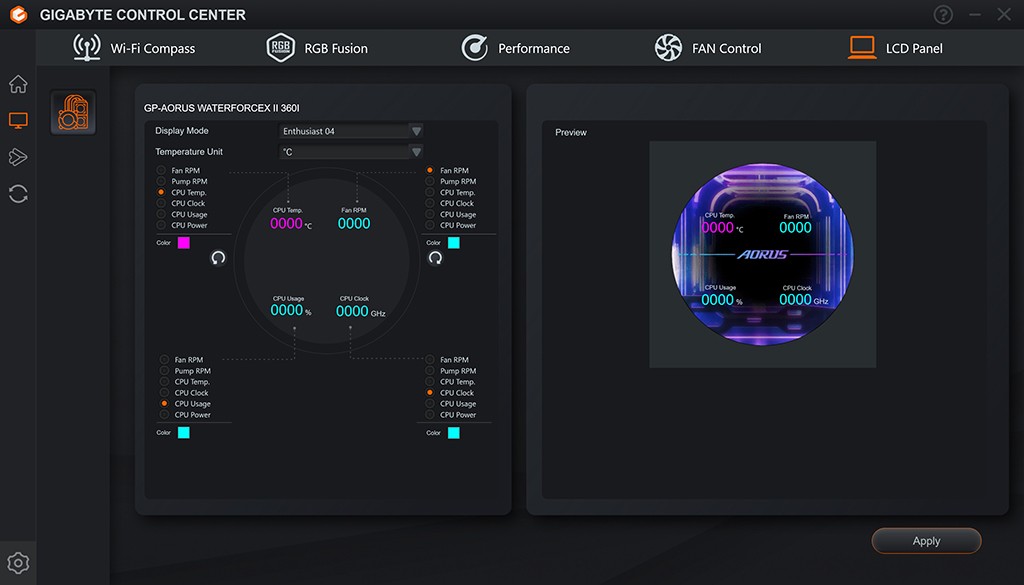Switch to the Wi-Fi Compass tab
This screenshot has height=585, width=1024.
[x=133, y=48]
